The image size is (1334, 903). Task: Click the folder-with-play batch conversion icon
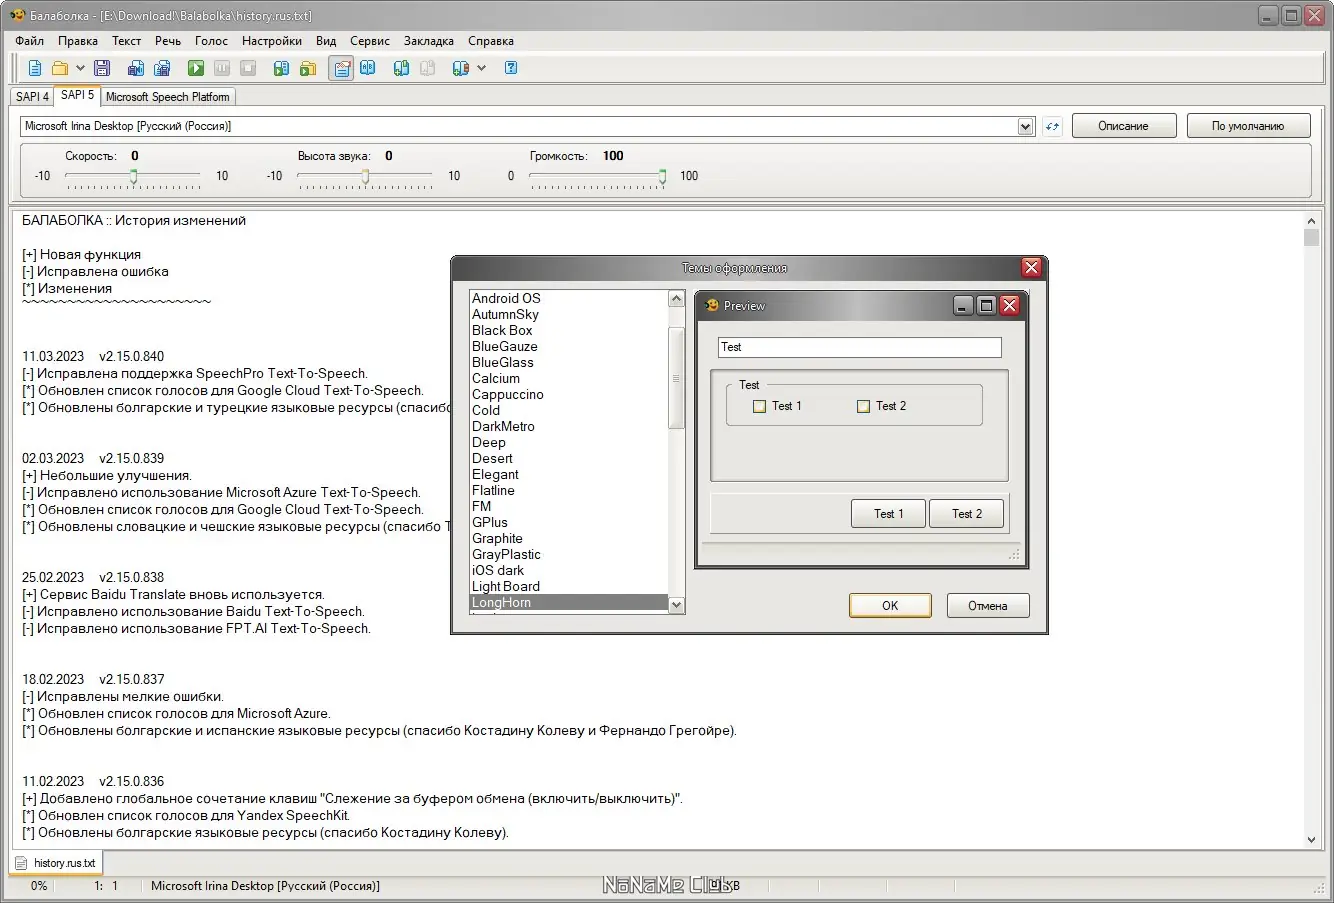[x=308, y=68]
